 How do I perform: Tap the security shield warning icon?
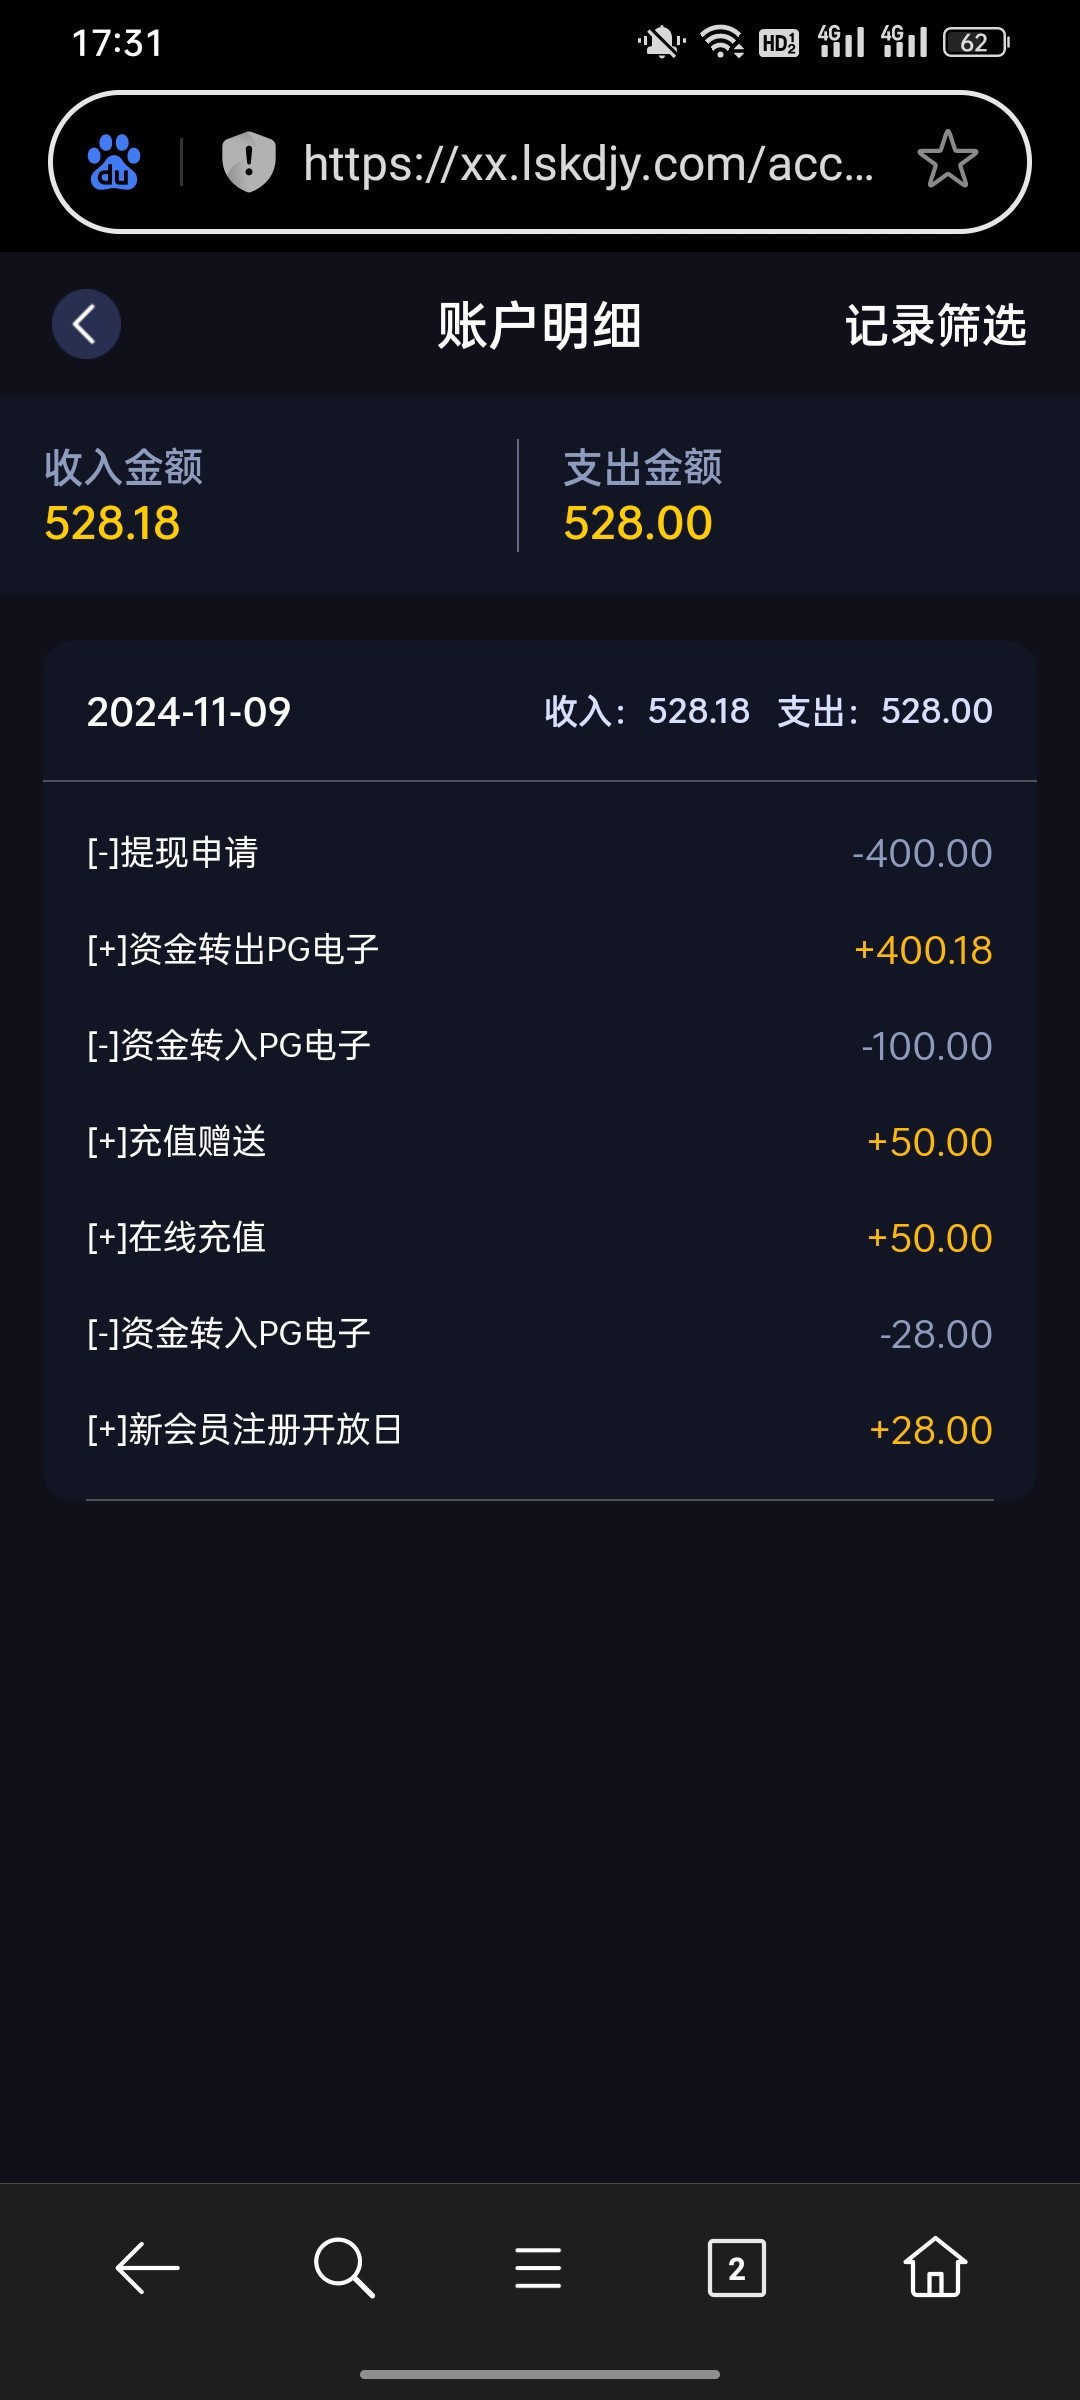pyautogui.click(x=248, y=162)
